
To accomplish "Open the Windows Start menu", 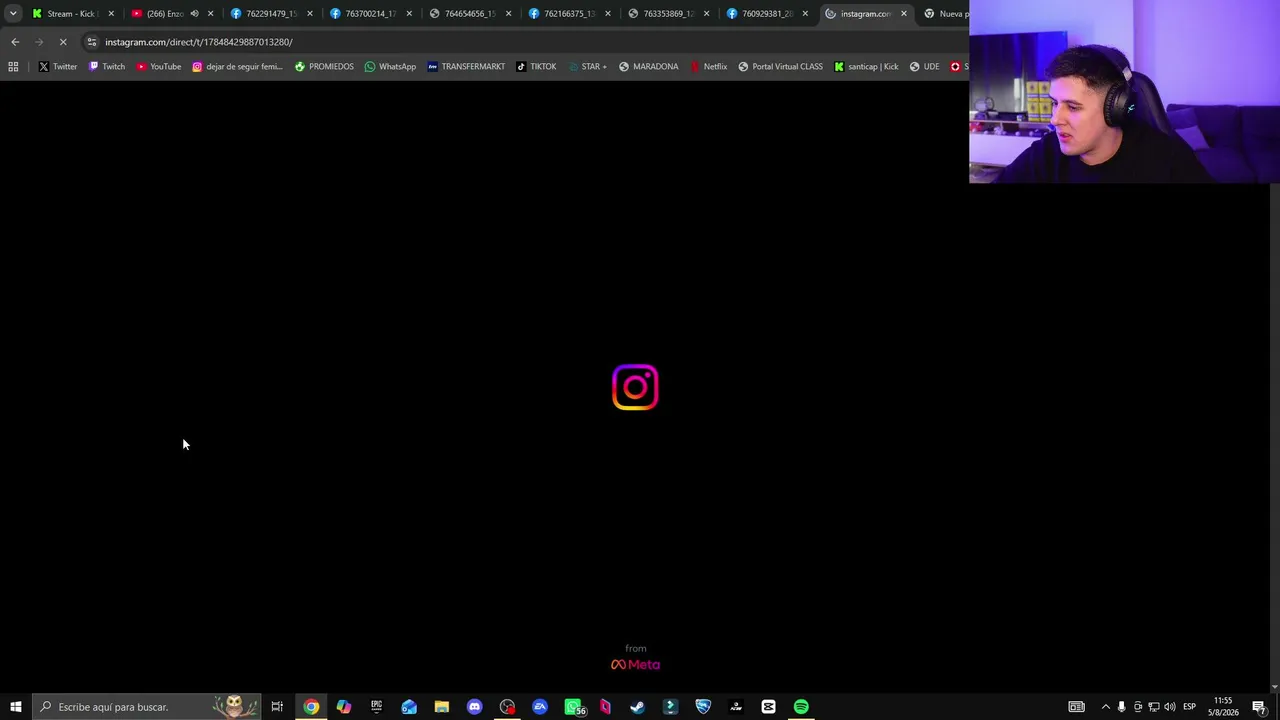I will (15, 707).
